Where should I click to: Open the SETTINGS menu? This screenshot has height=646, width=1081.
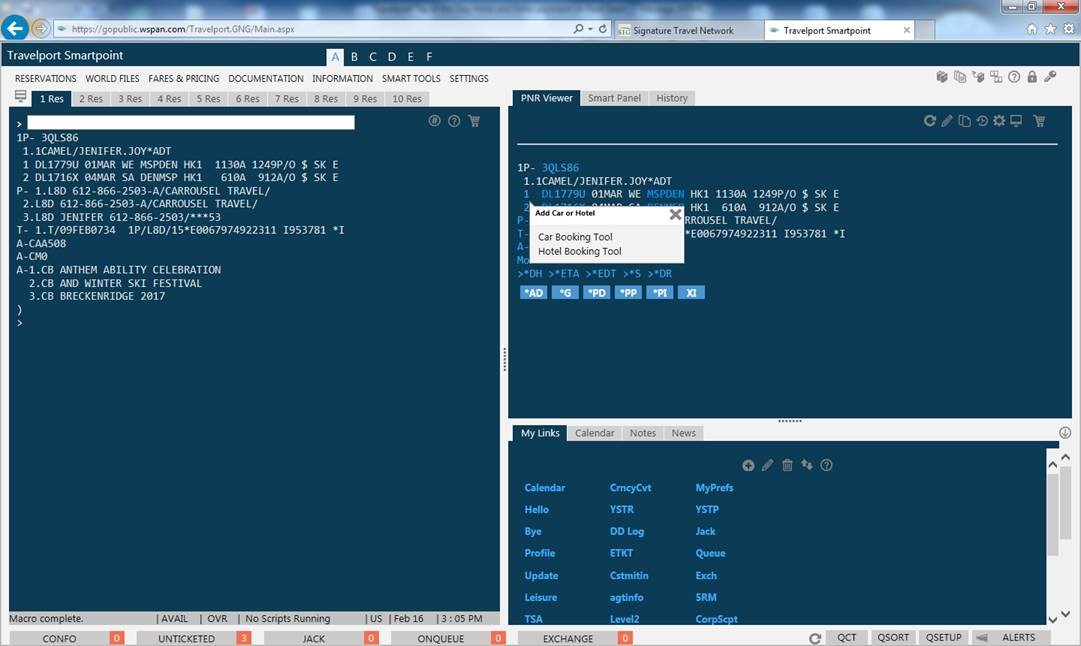coord(469,79)
